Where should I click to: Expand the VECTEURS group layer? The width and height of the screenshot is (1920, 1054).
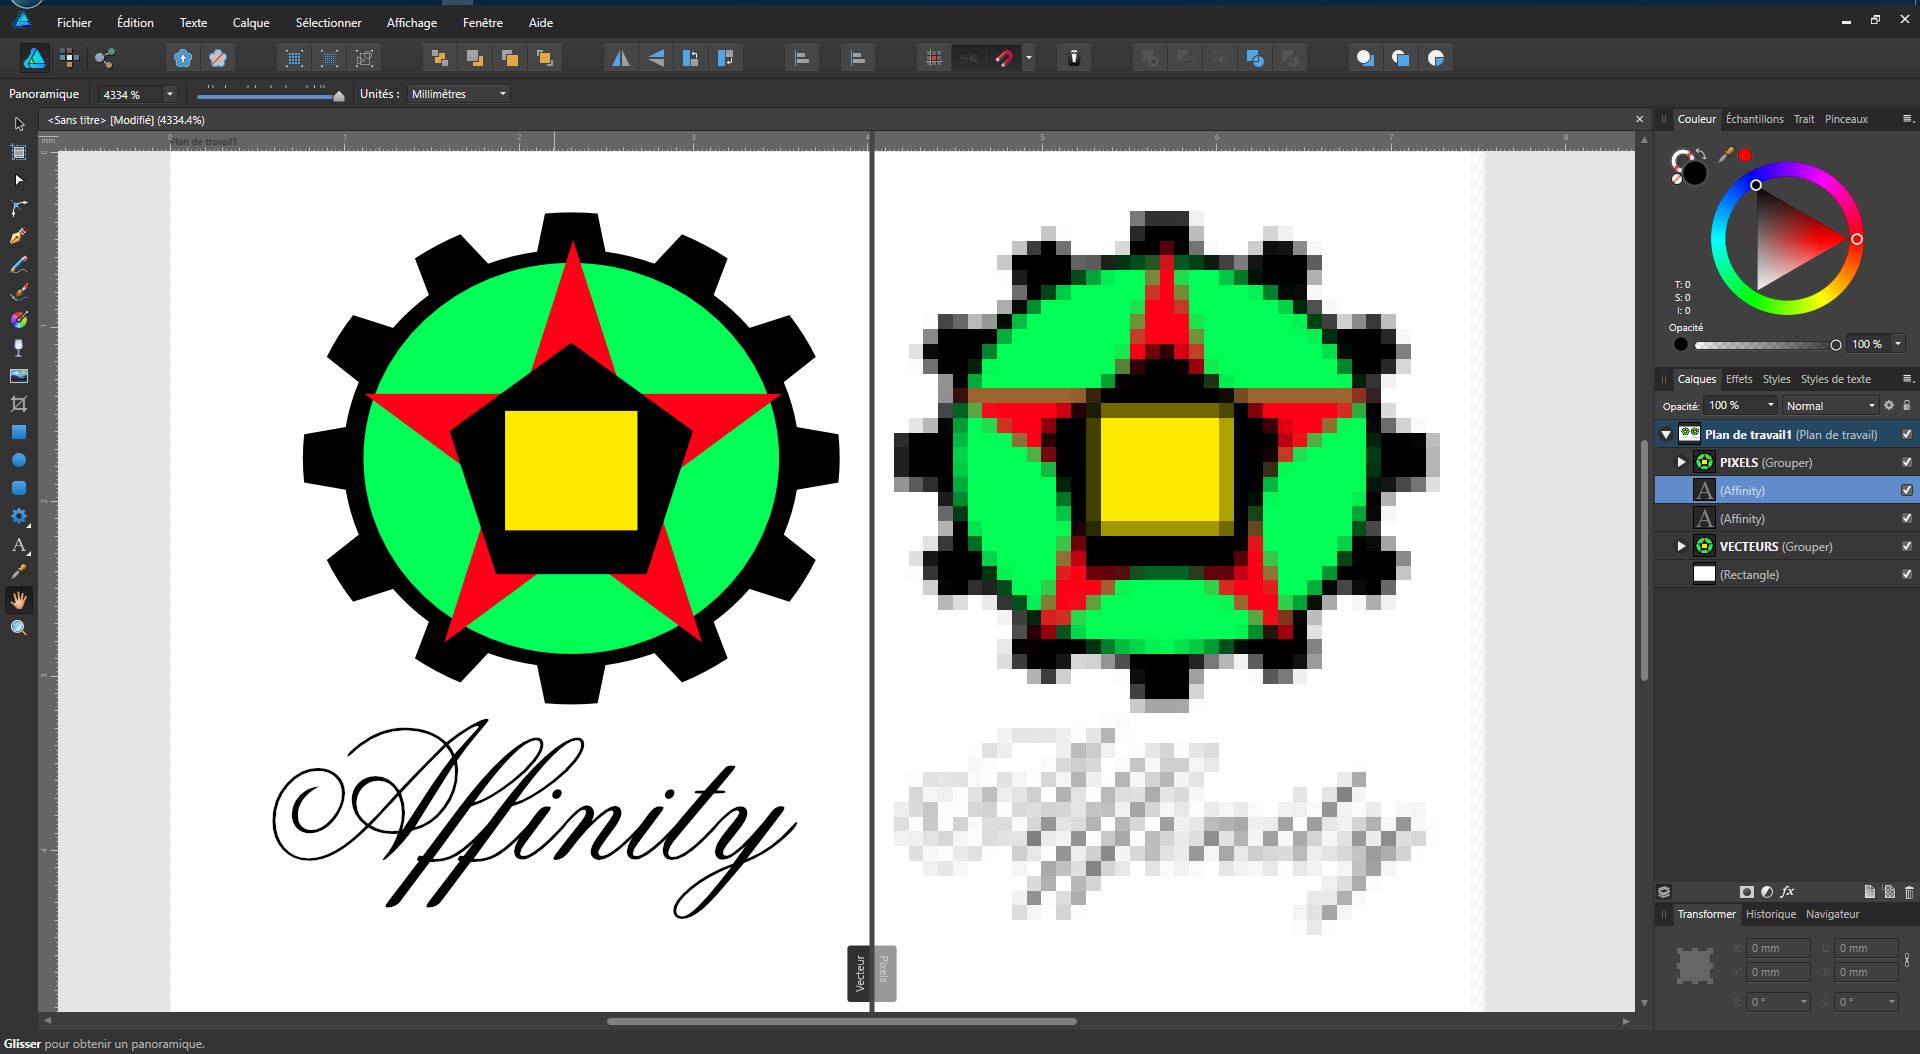pos(1681,546)
